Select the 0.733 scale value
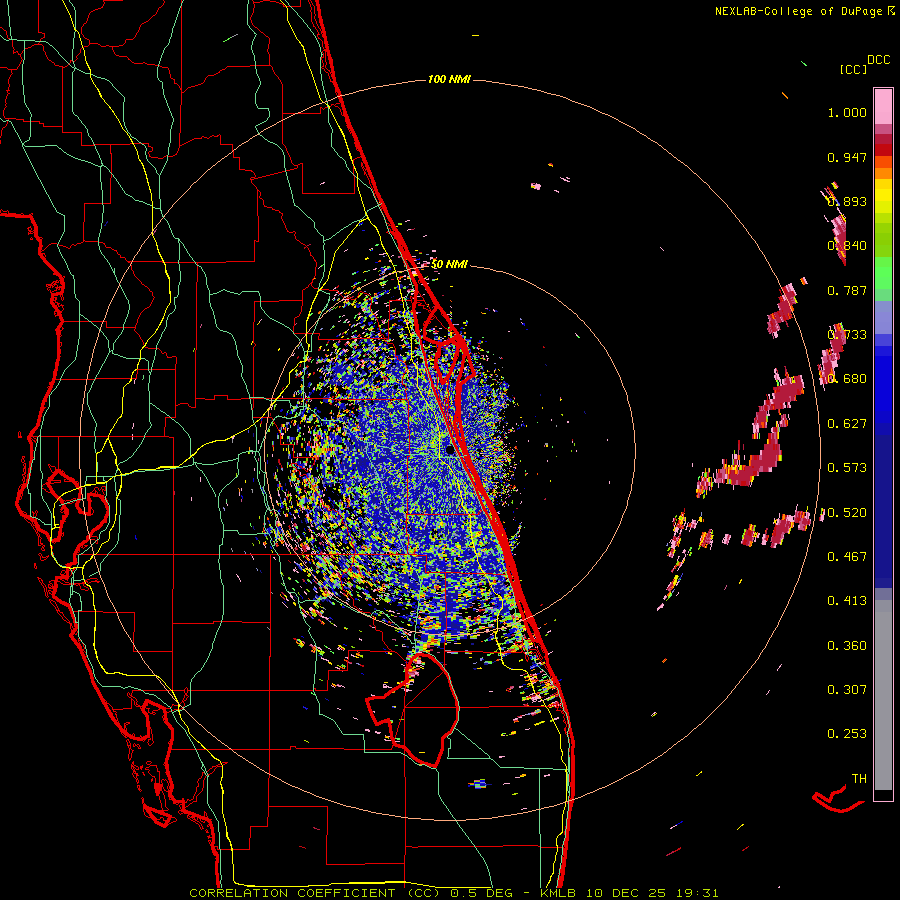This screenshot has height=900, width=900. 847,335
